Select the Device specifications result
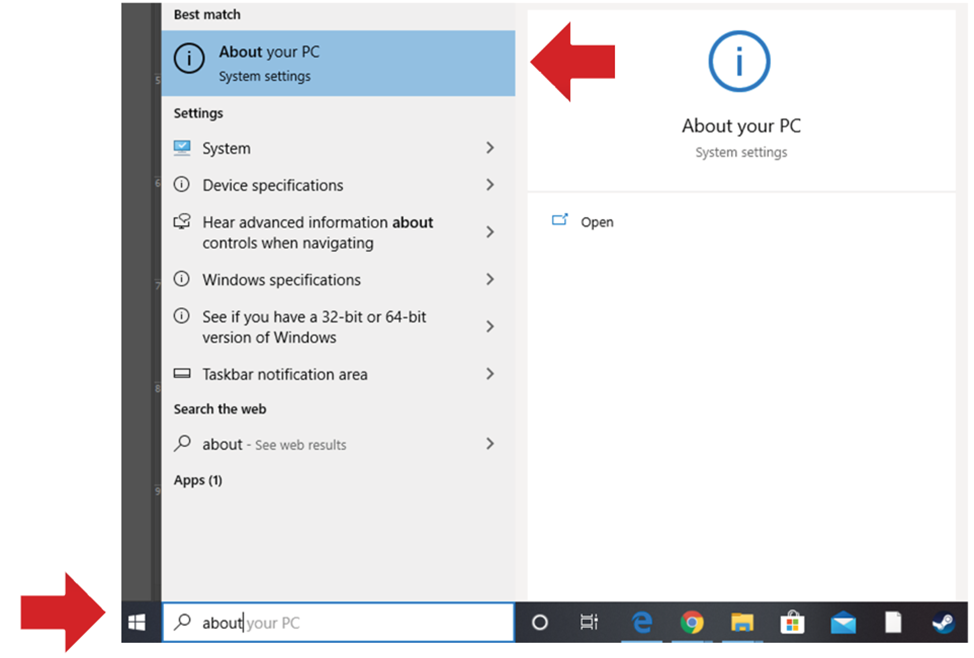The width and height of the screenshot is (974, 658). 339,185
